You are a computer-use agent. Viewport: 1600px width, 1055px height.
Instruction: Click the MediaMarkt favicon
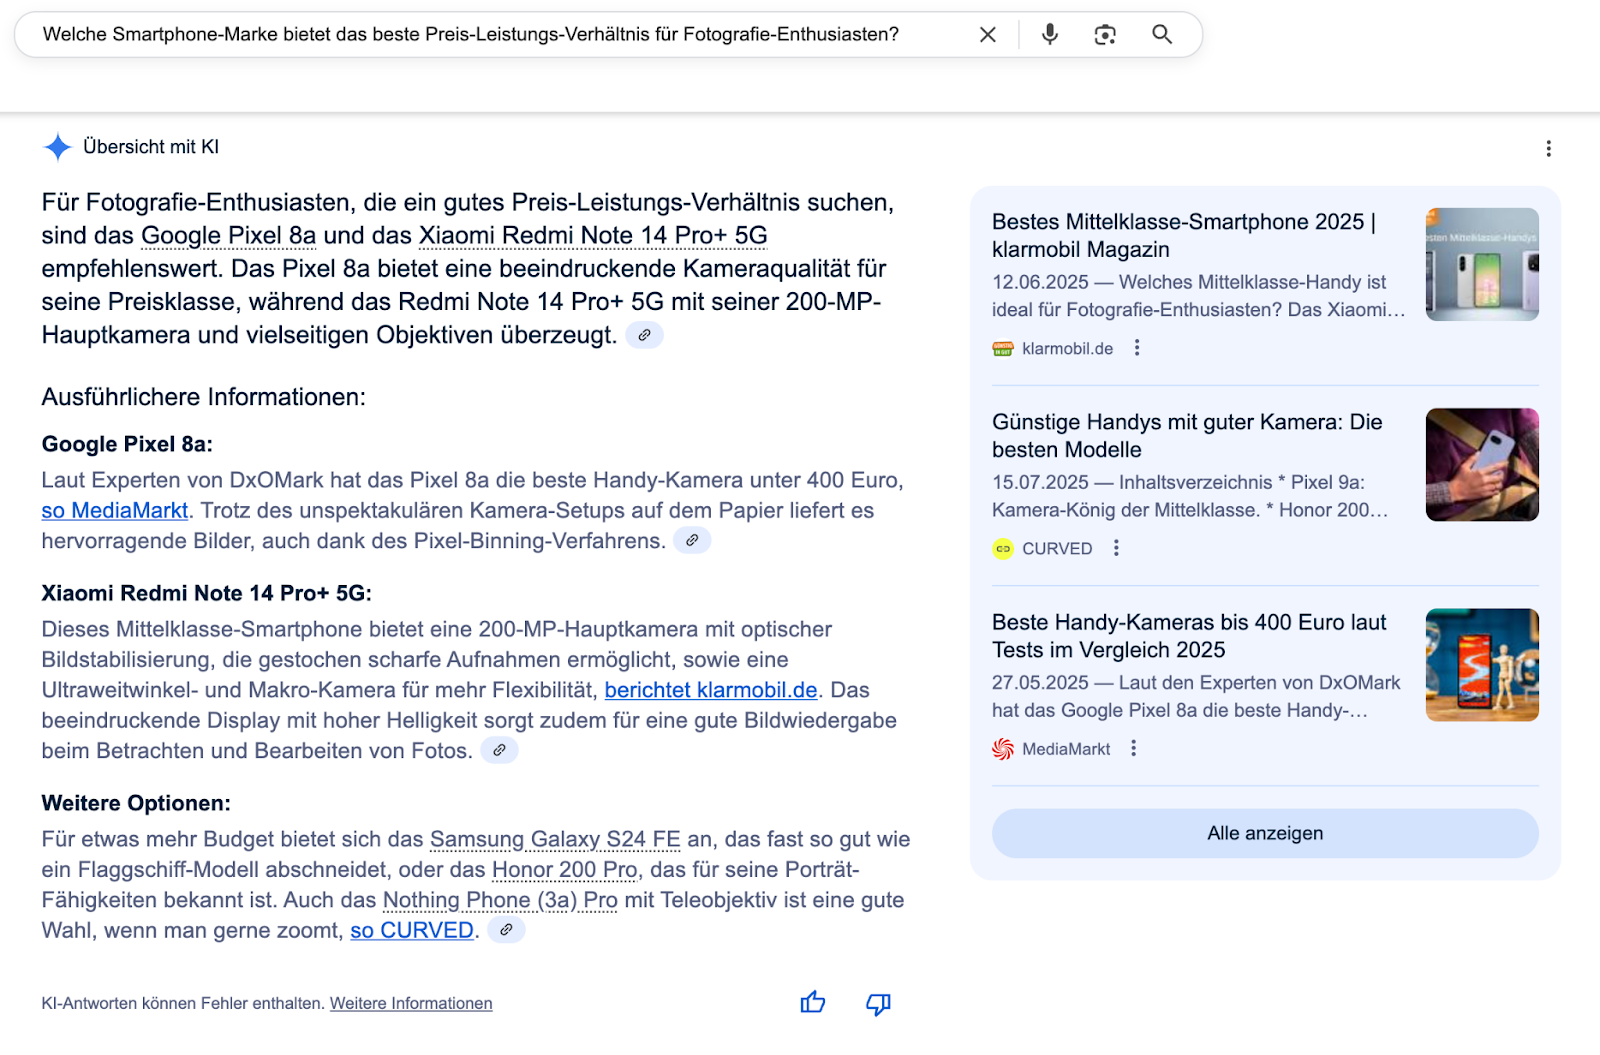coord(1001,748)
